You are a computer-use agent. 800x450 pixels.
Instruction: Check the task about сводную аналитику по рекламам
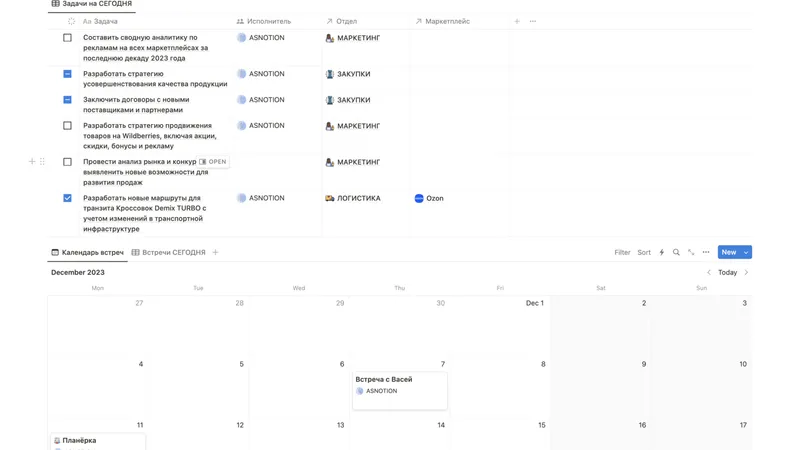[67, 38]
